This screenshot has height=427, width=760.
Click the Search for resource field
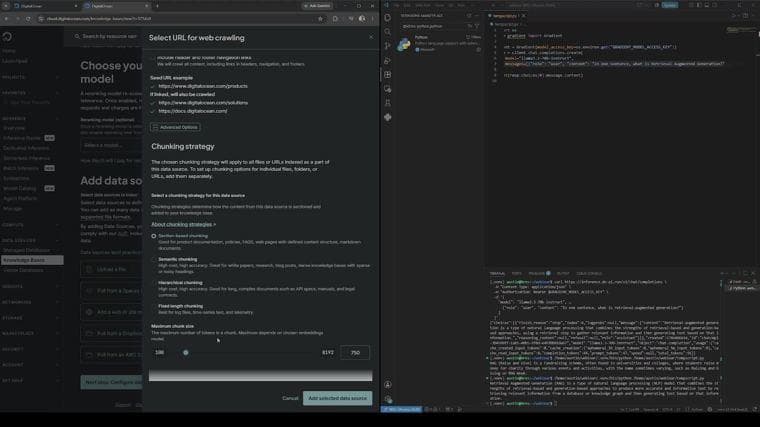tap(109, 36)
